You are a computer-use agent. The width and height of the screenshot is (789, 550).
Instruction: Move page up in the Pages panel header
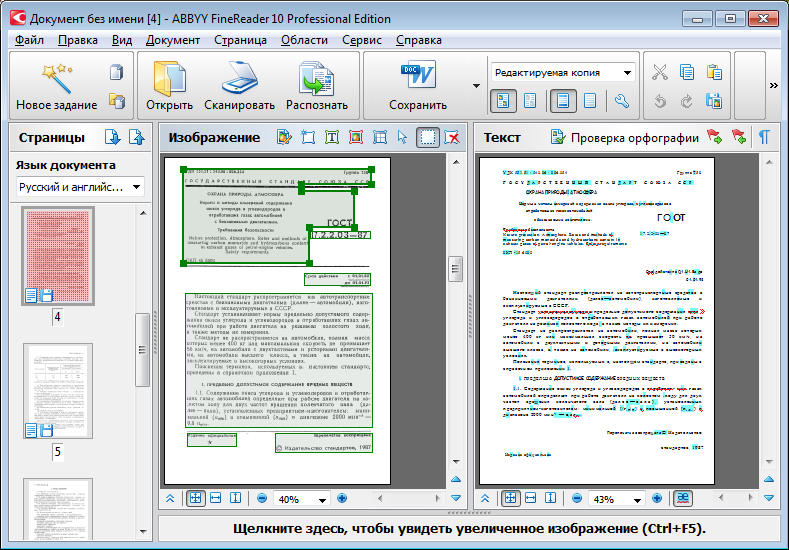point(136,137)
